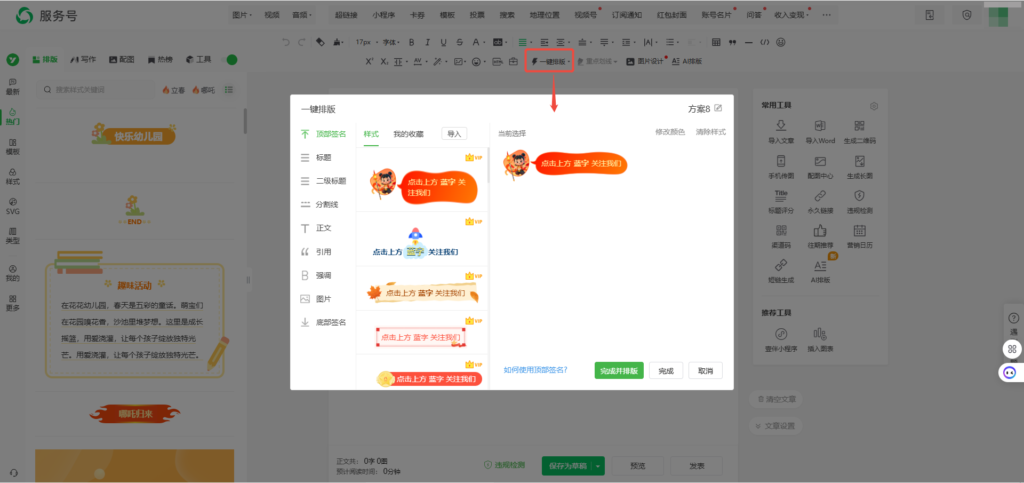Open the 音频 dropdown in top bar
The height and width of the screenshot is (483, 1024).
click(x=302, y=15)
